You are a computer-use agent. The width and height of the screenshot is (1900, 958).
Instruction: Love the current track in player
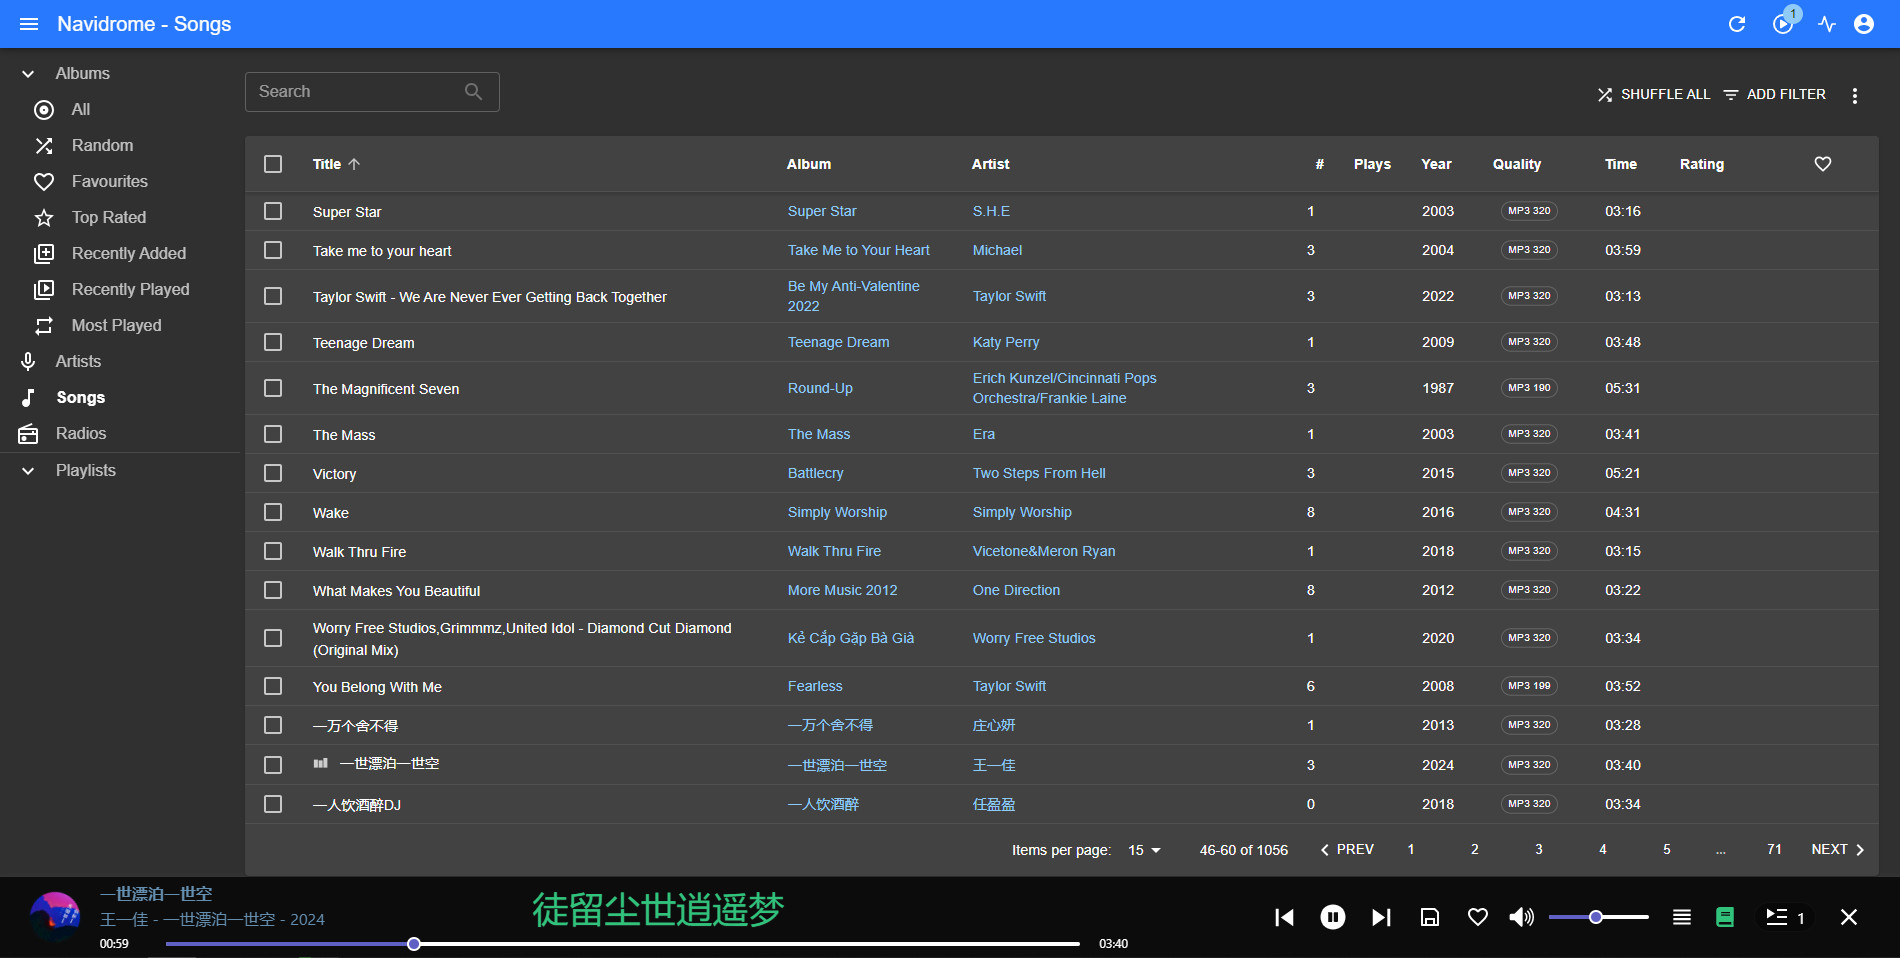[1478, 917]
